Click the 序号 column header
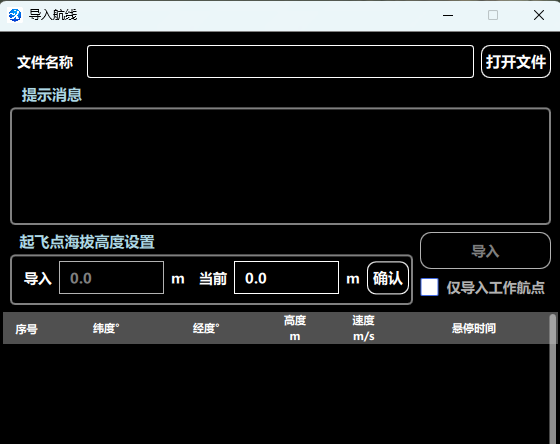This screenshot has height=444, width=560. tap(26, 329)
